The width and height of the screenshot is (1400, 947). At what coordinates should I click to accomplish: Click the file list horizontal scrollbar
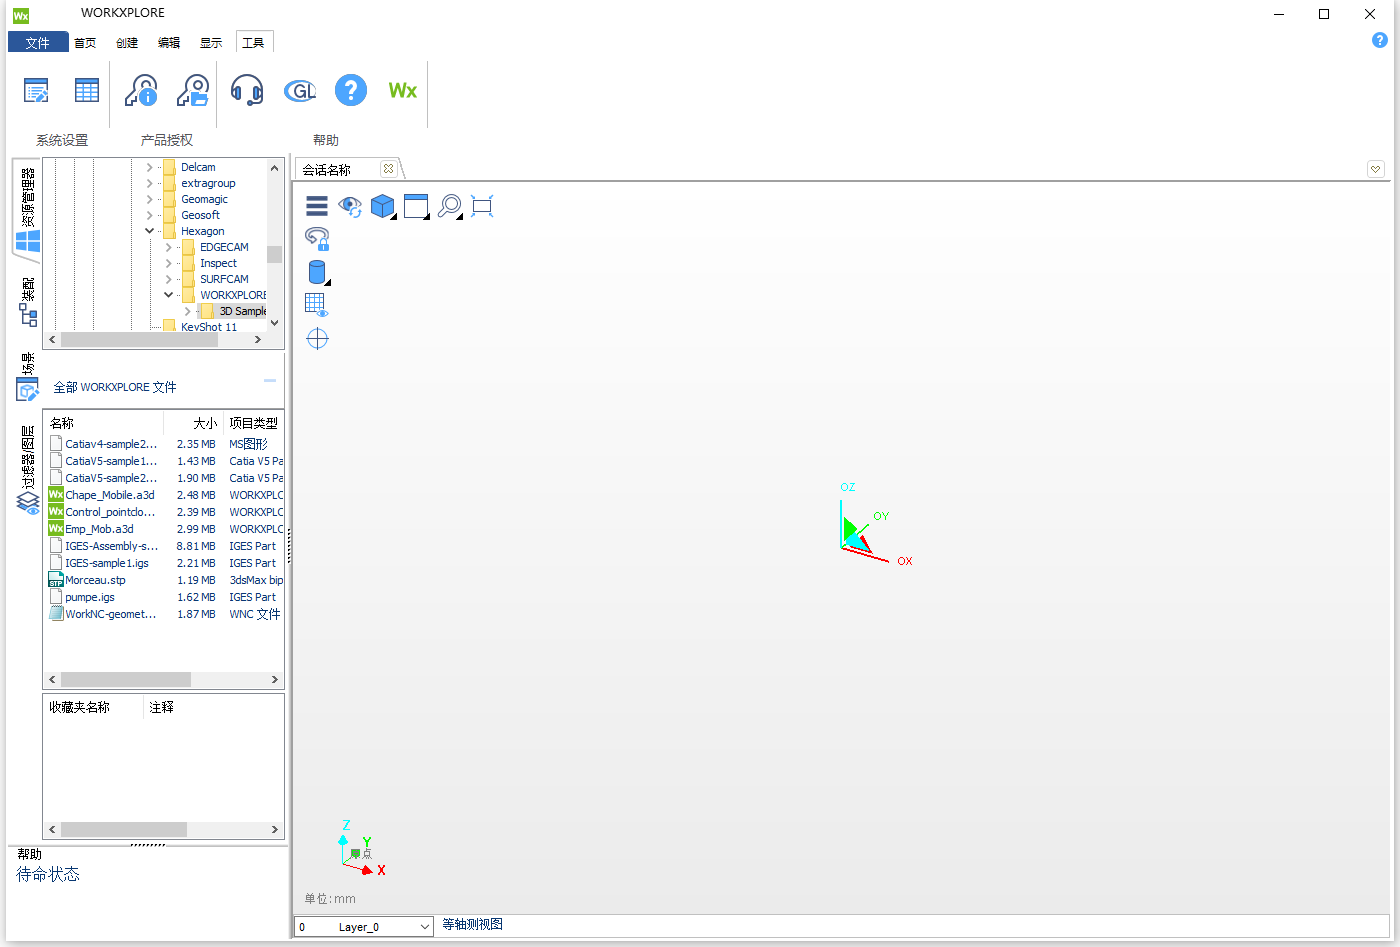click(x=126, y=679)
